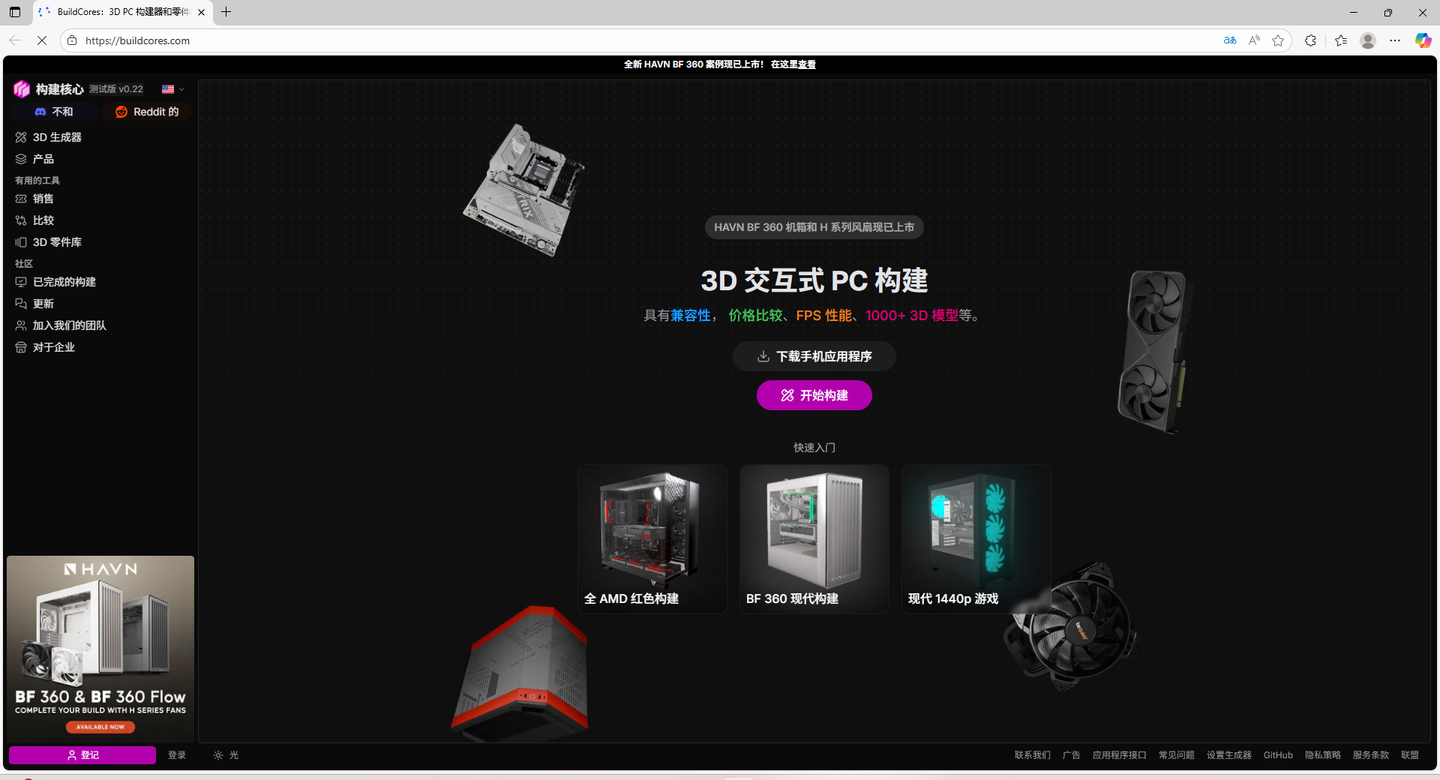Click the 快速入门 section label
The height and width of the screenshot is (780, 1440).
(814, 448)
